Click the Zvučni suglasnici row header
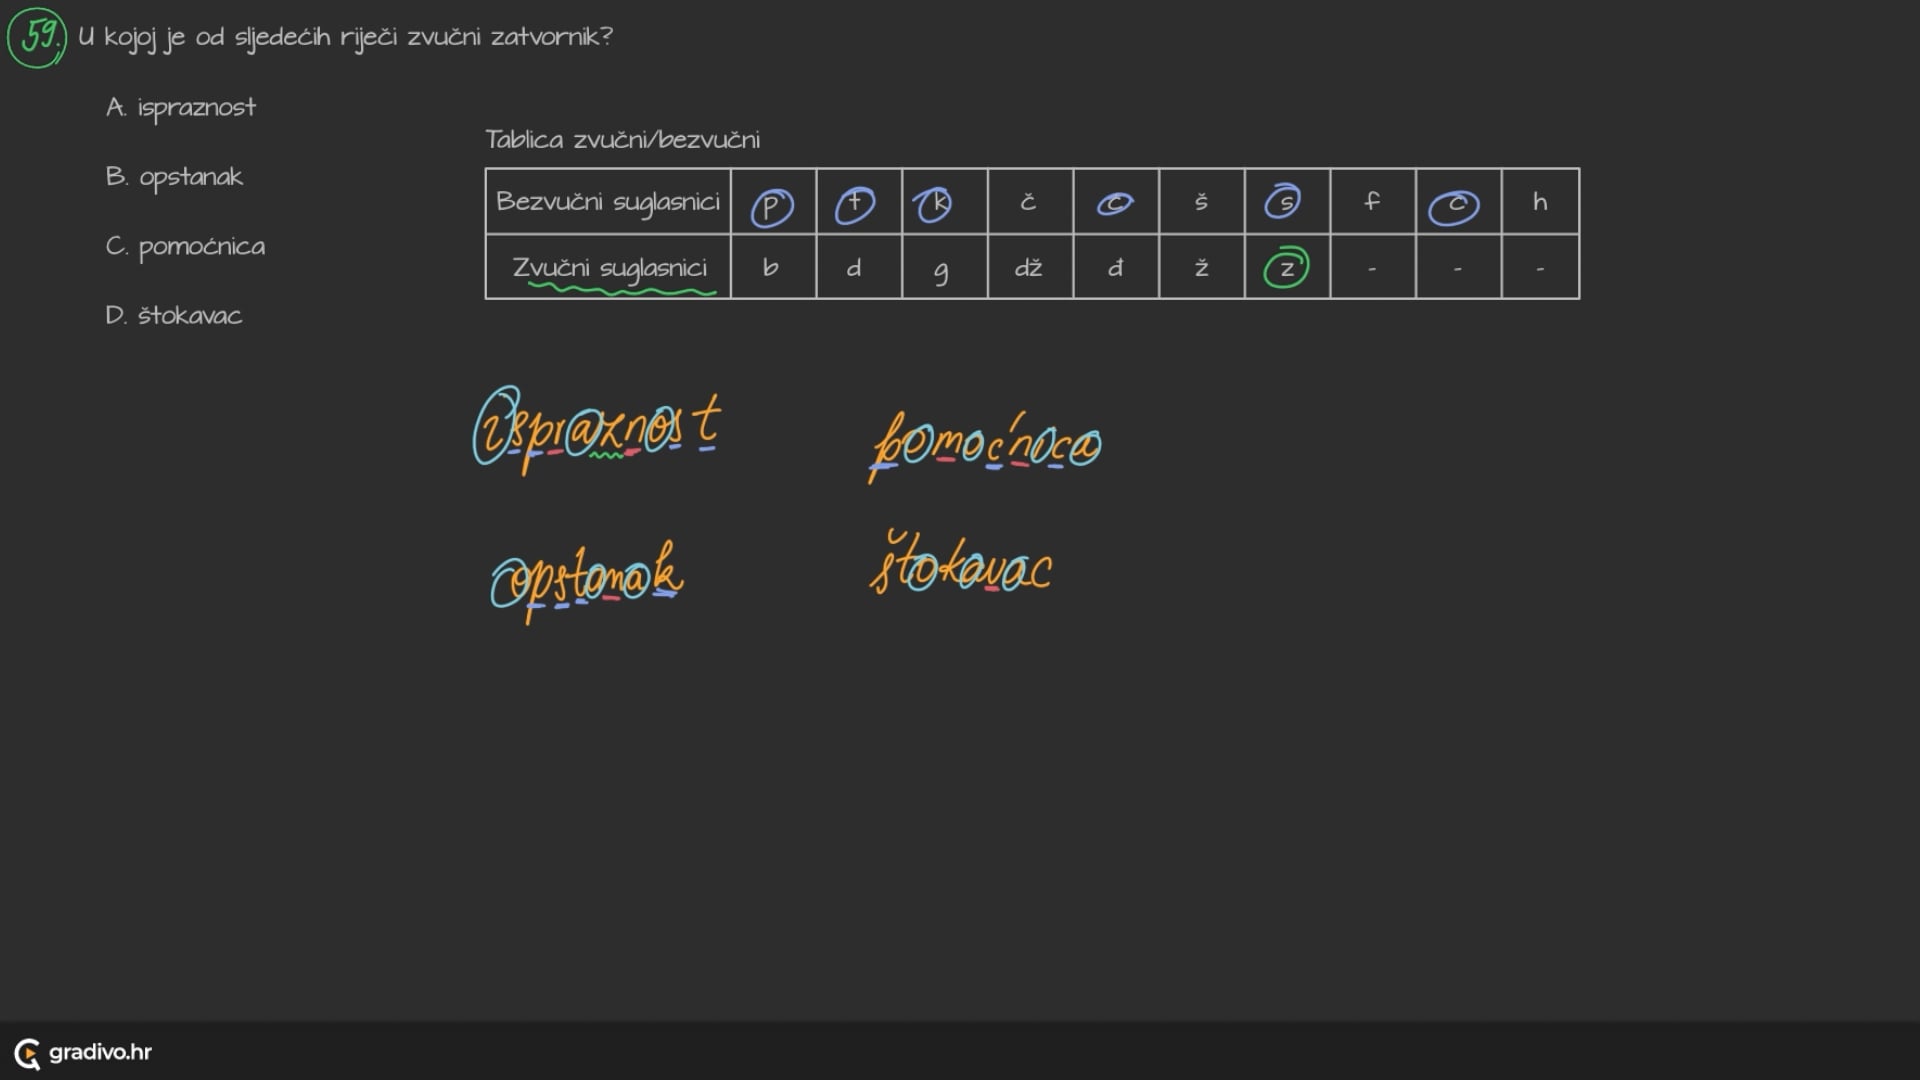Image resolution: width=1920 pixels, height=1080 pixels. coord(608,267)
